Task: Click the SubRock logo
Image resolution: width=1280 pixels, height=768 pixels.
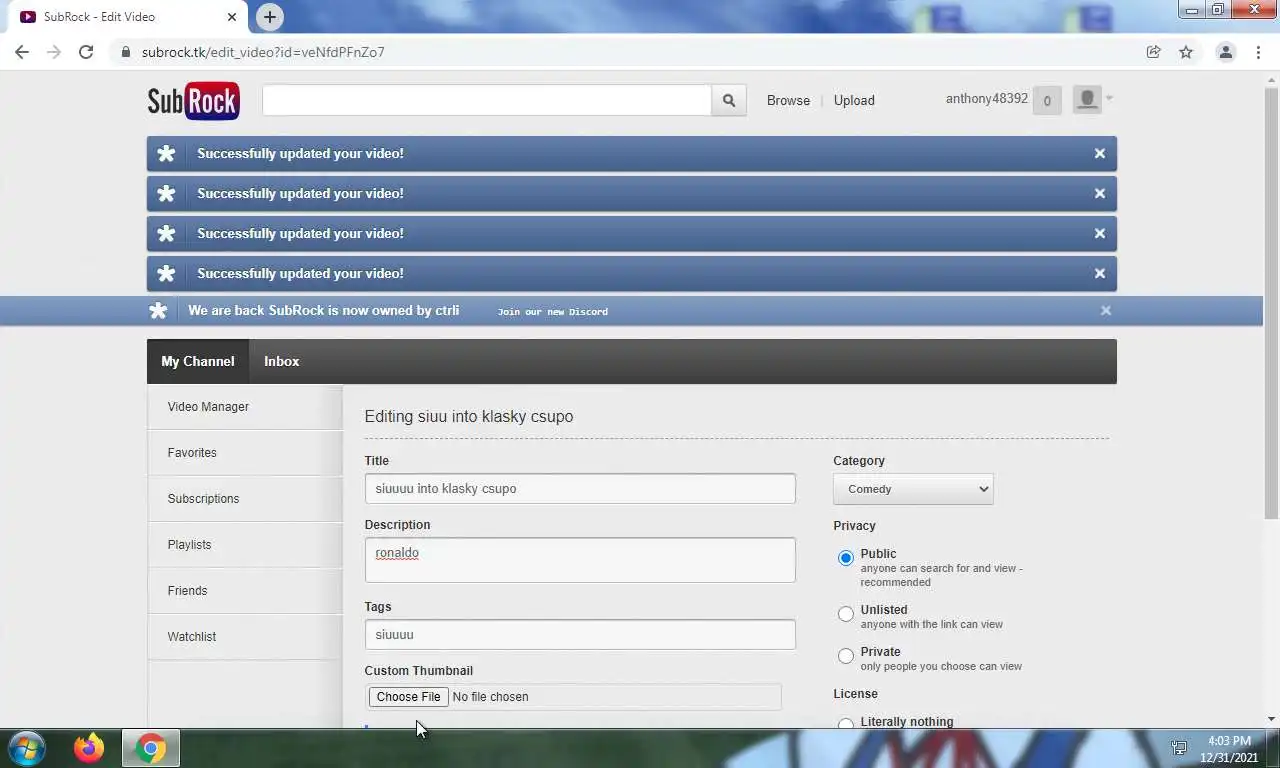Action: click(x=193, y=100)
